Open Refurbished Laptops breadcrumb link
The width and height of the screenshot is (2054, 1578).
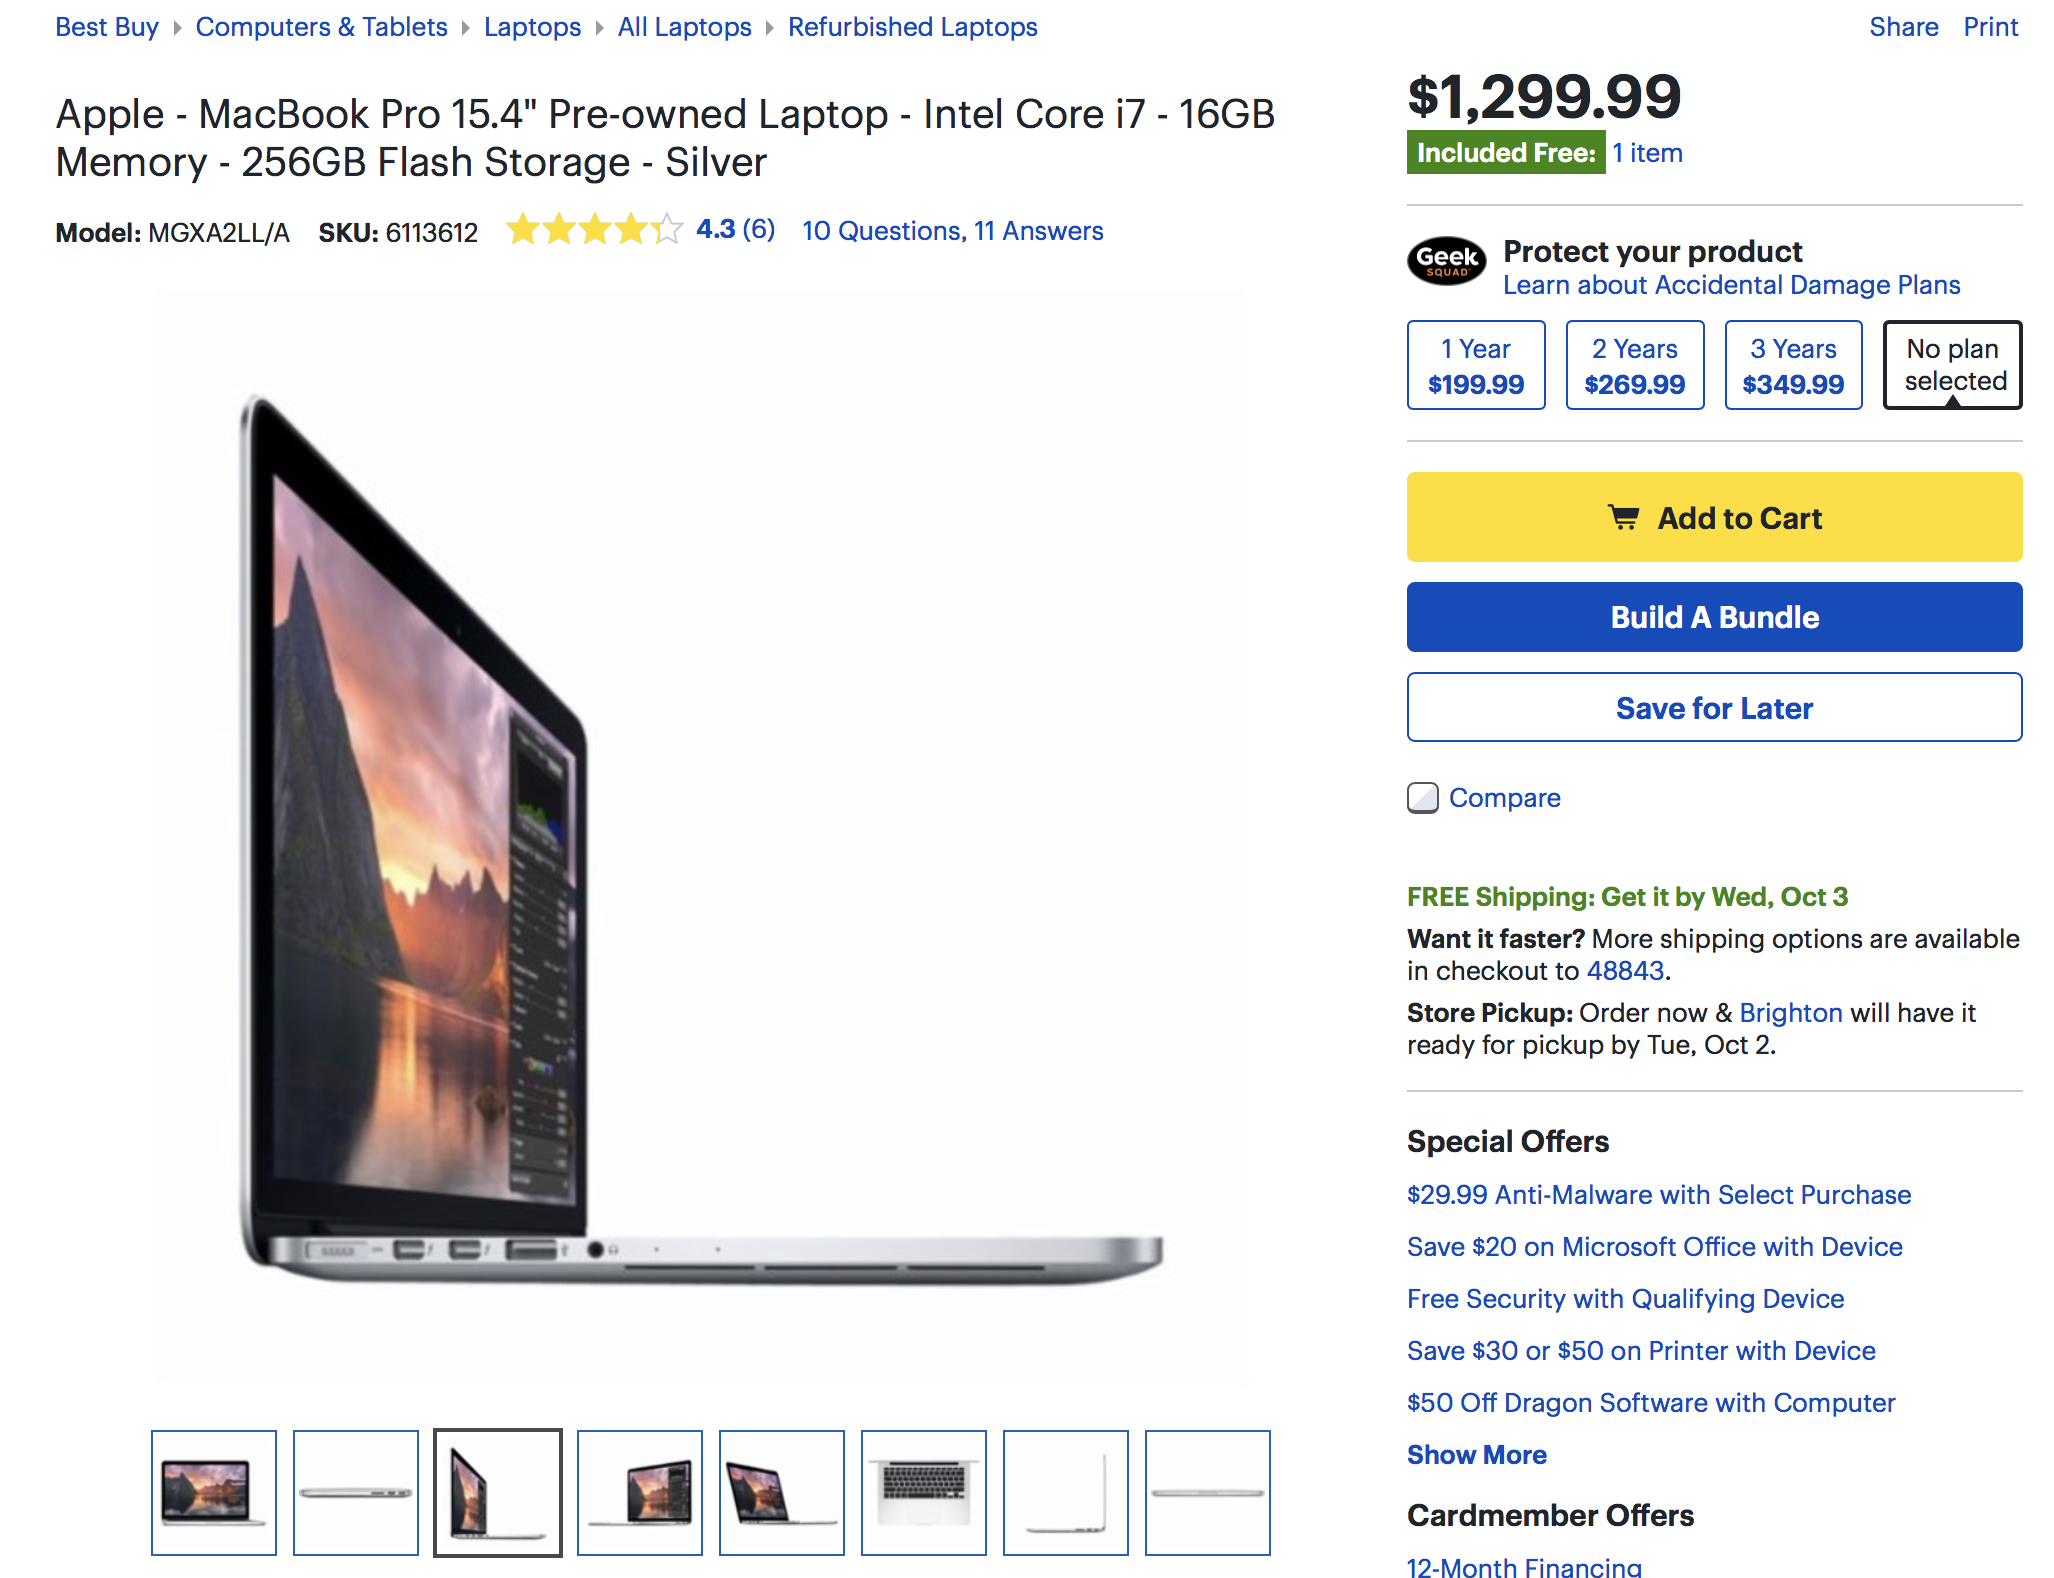(912, 27)
